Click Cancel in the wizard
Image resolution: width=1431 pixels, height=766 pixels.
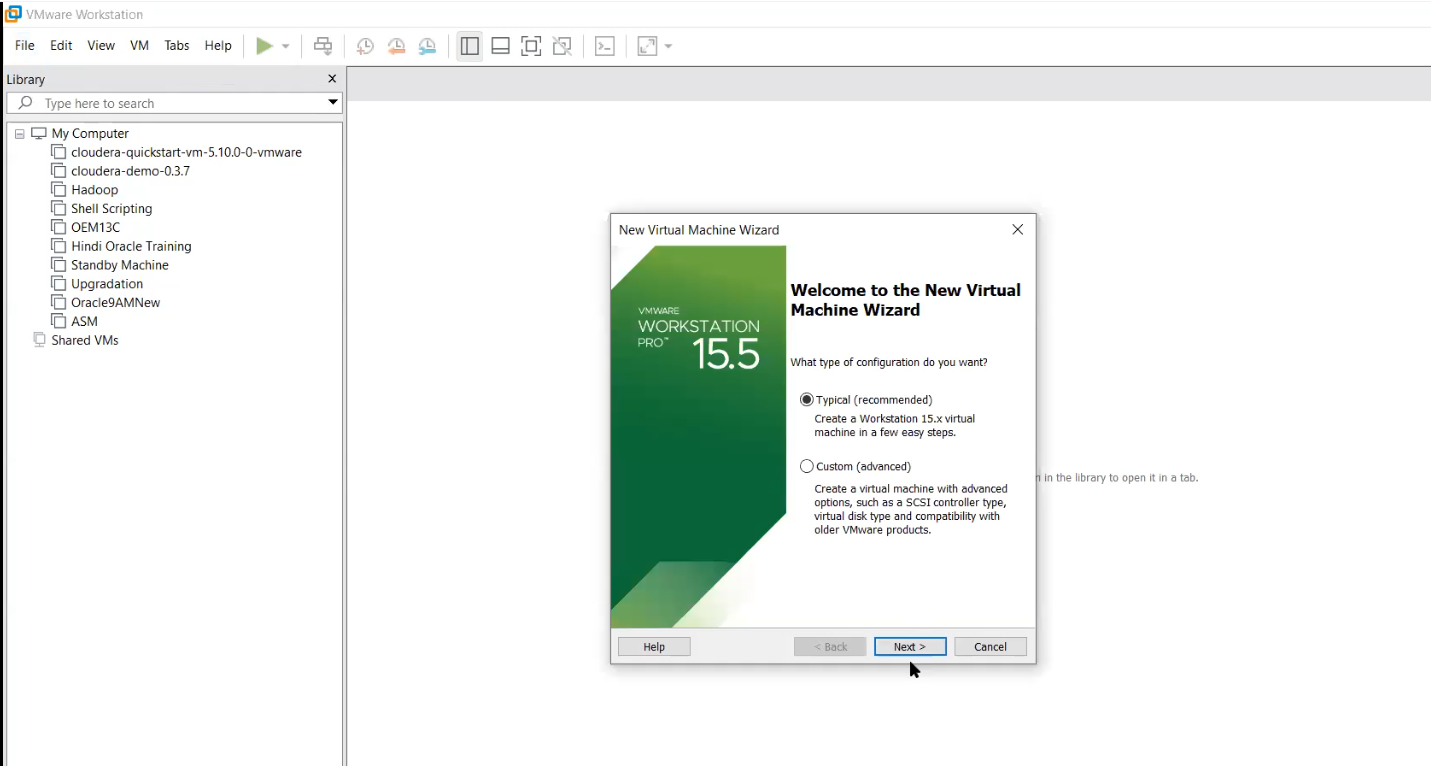(x=990, y=647)
